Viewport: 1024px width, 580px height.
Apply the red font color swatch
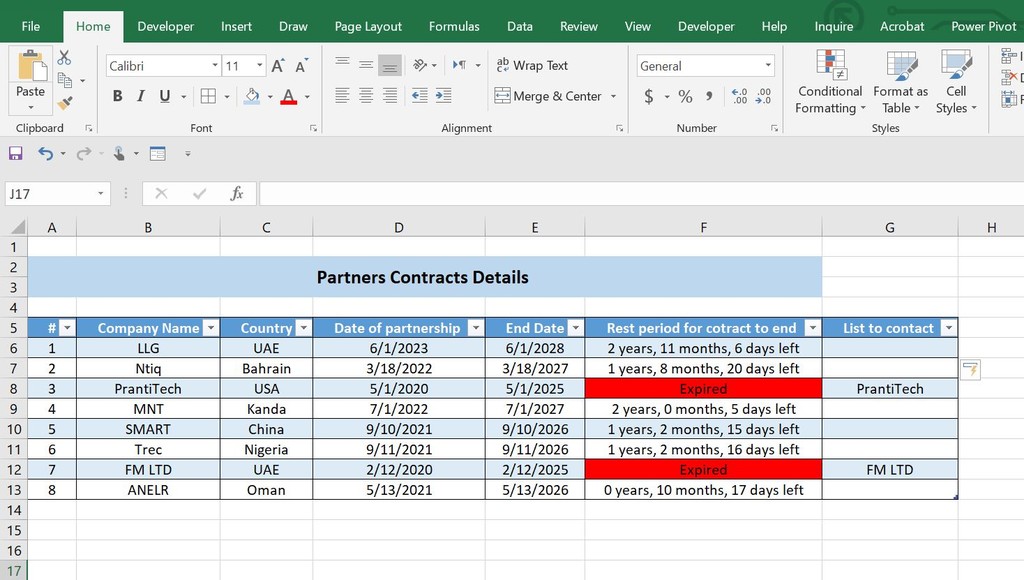point(289,96)
